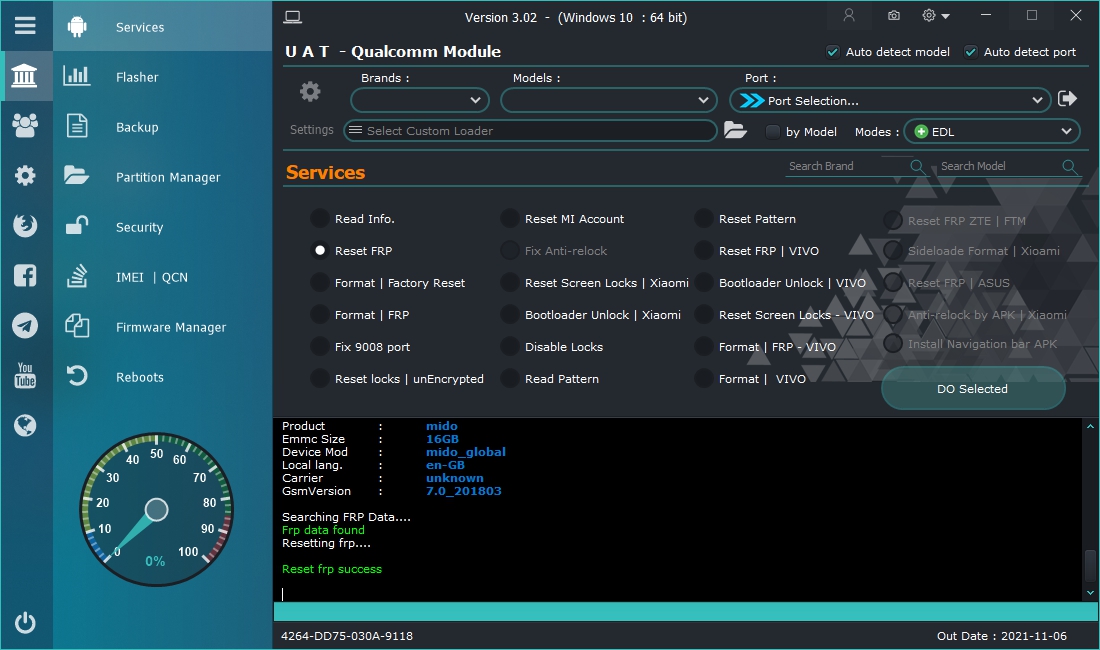Screen dimensions: 1100x650
Task: Open the YouTube sidebar icon
Action: tap(25, 375)
